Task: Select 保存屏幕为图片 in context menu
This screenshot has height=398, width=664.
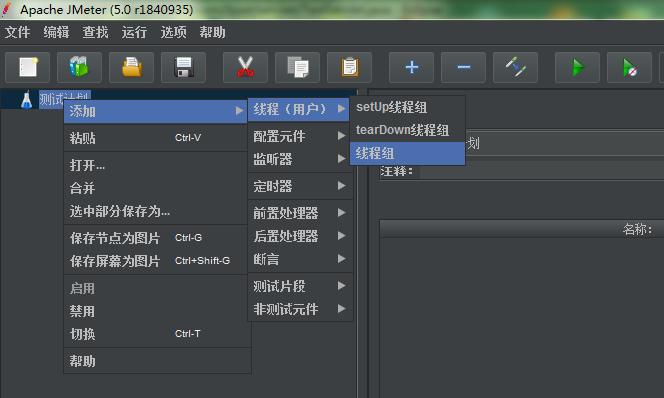Action: click(x=155, y=261)
